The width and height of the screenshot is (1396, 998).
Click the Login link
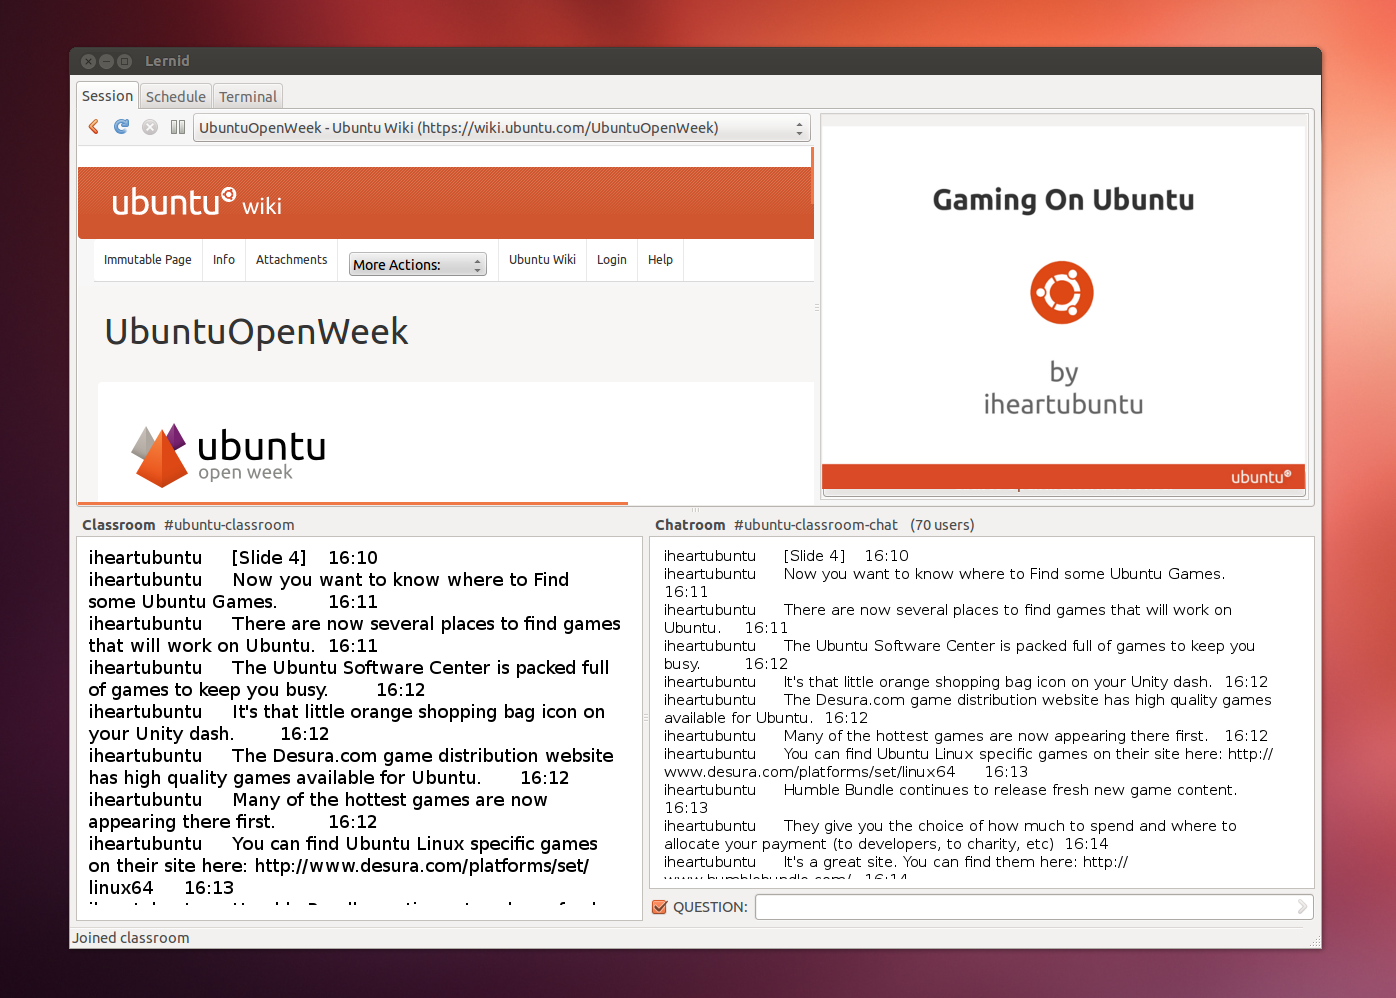[611, 260]
